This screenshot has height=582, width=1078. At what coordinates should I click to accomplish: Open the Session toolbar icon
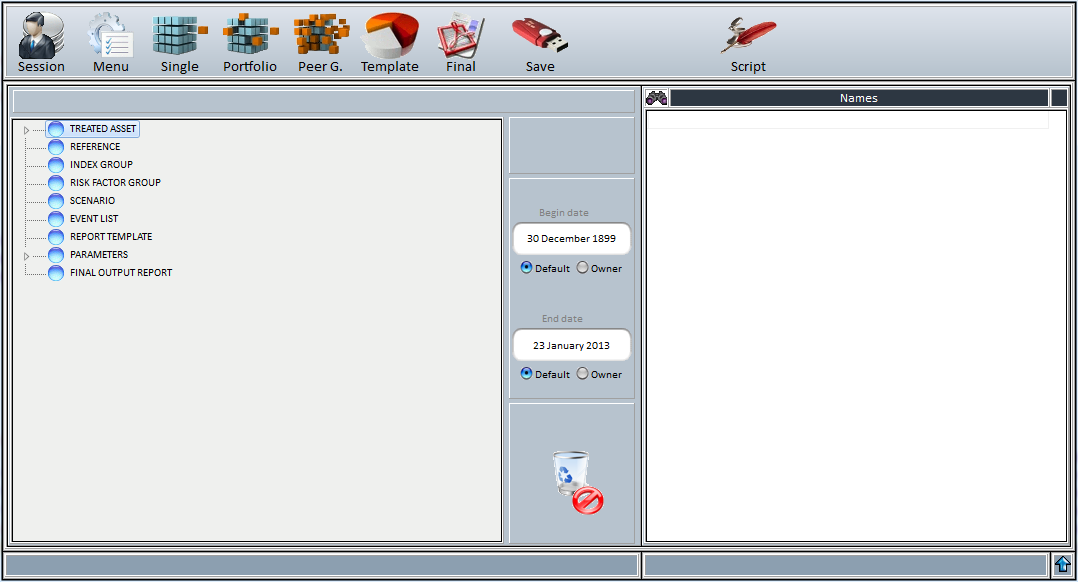[41, 36]
